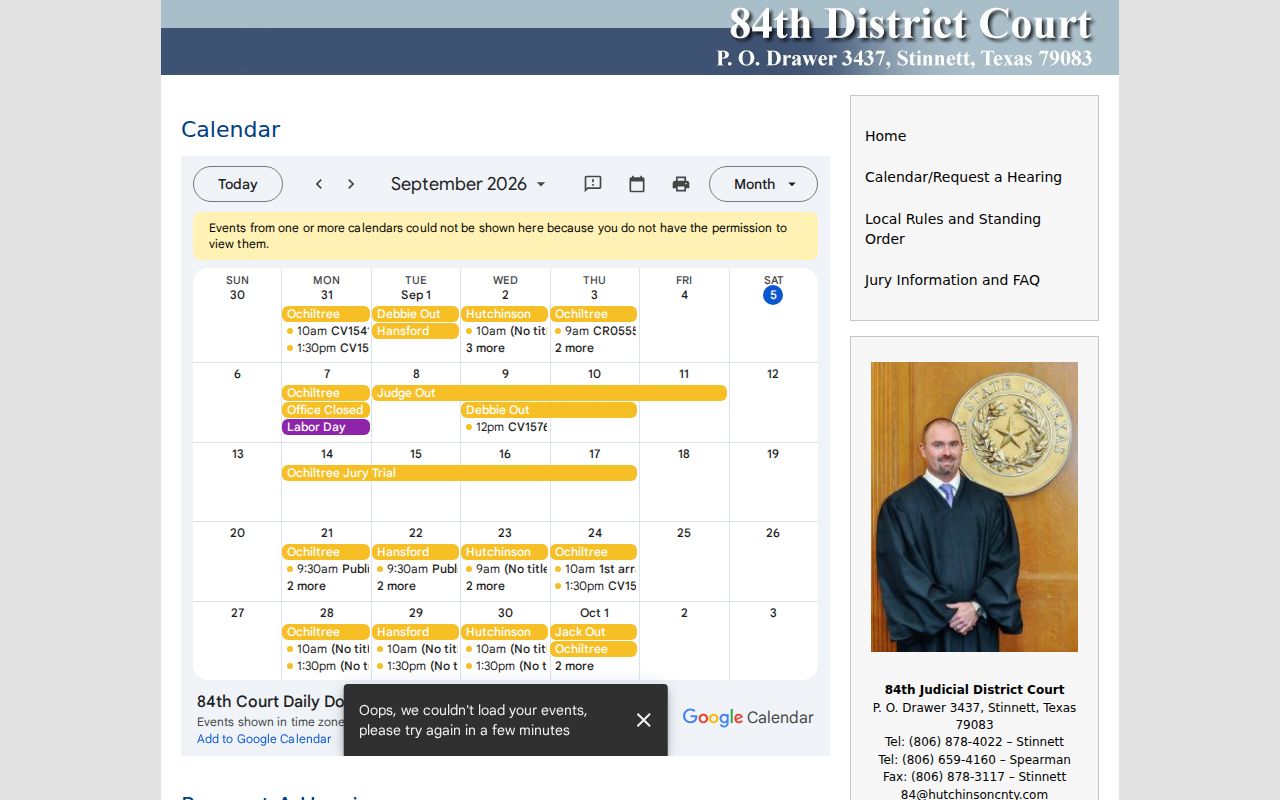
Task: Open the 9:30am Publ event on Sep 21
Action: point(326,569)
